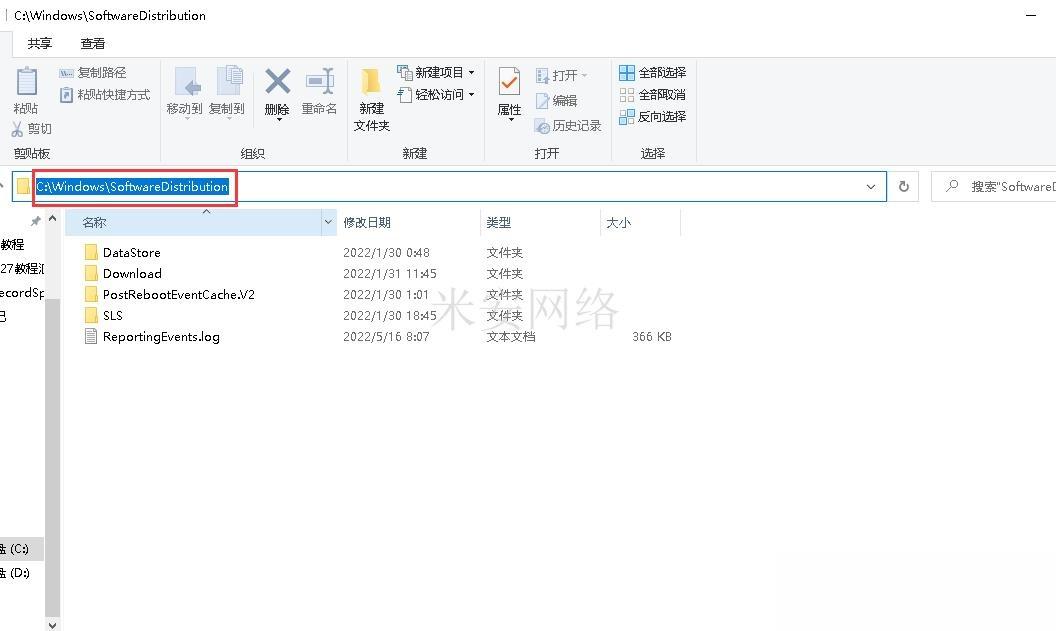Switch to the Share ribbon tab
The width and height of the screenshot is (1056, 631).
pos(40,44)
